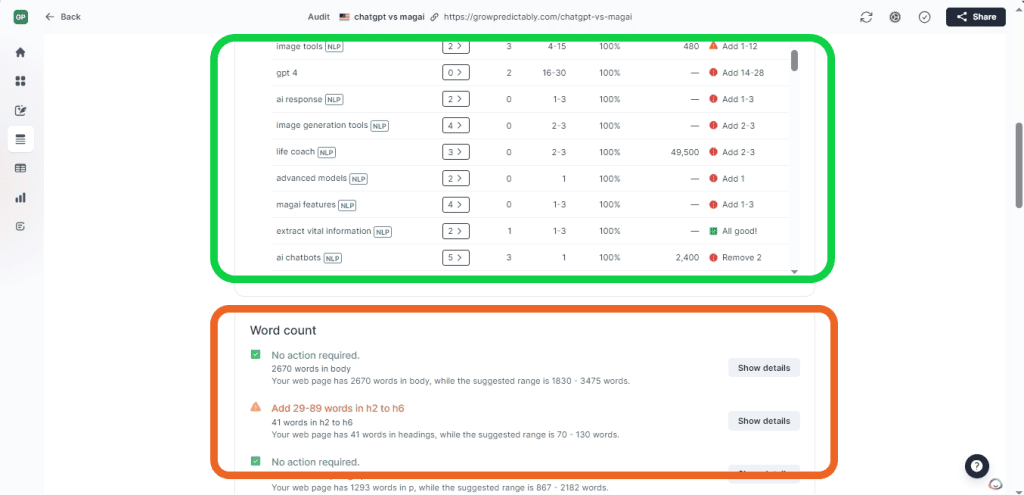This screenshot has height=495, width=1024.
Task: Refresh the audit with circular arrows icon
Action: 866,18
